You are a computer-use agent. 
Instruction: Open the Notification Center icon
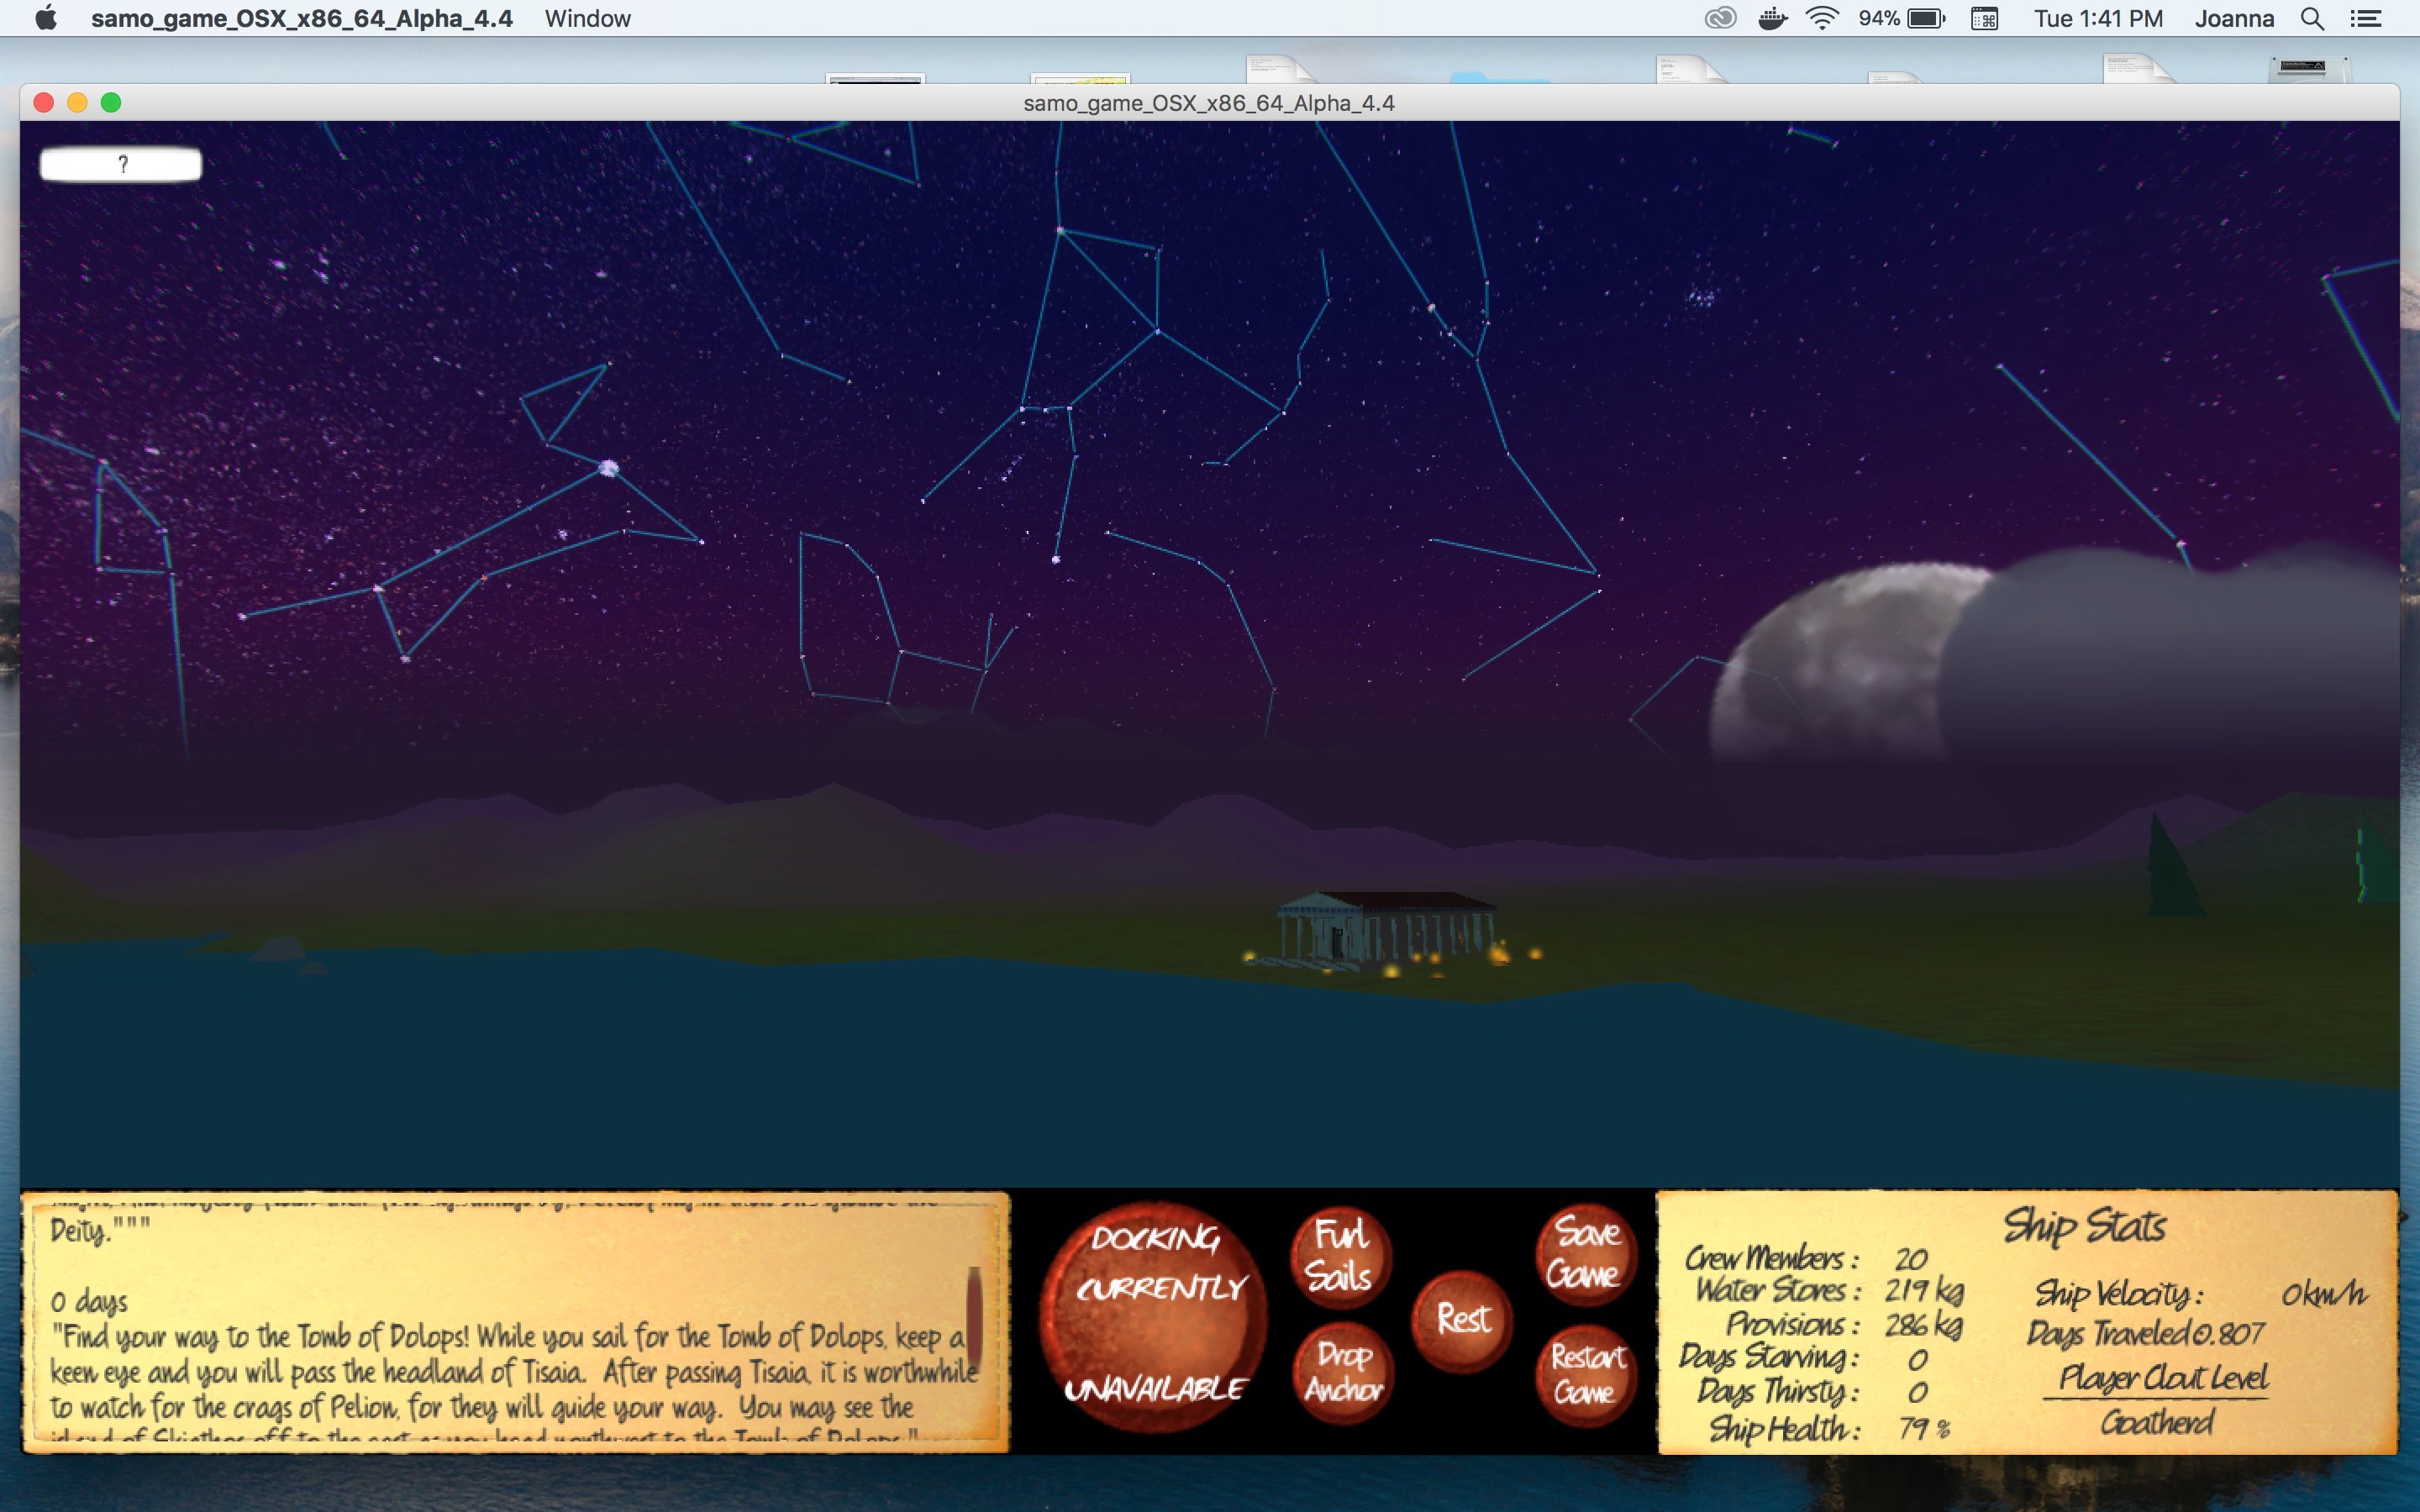(x=2366, y=19)
